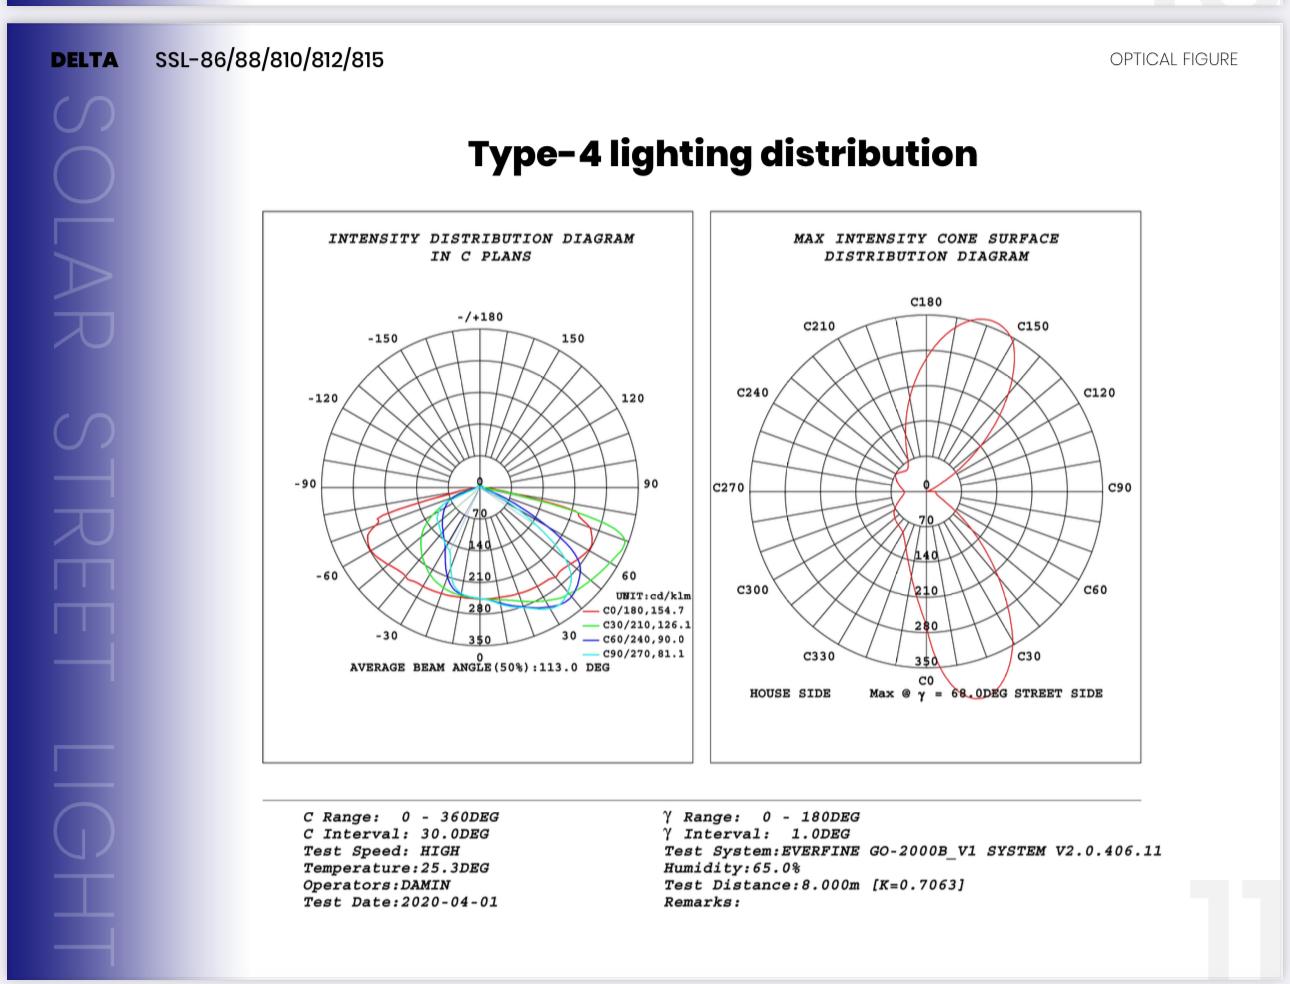This screenshot has width=1290, height=984.
Task: Click the -/+180 label on intensity diagram
Action: click(x=480, y=317)
